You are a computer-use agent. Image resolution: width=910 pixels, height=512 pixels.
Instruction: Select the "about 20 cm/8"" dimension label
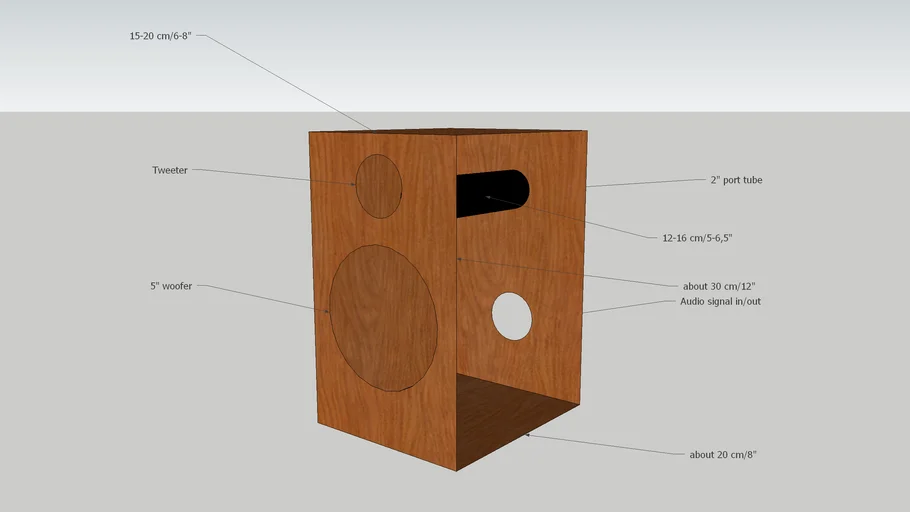723,455
